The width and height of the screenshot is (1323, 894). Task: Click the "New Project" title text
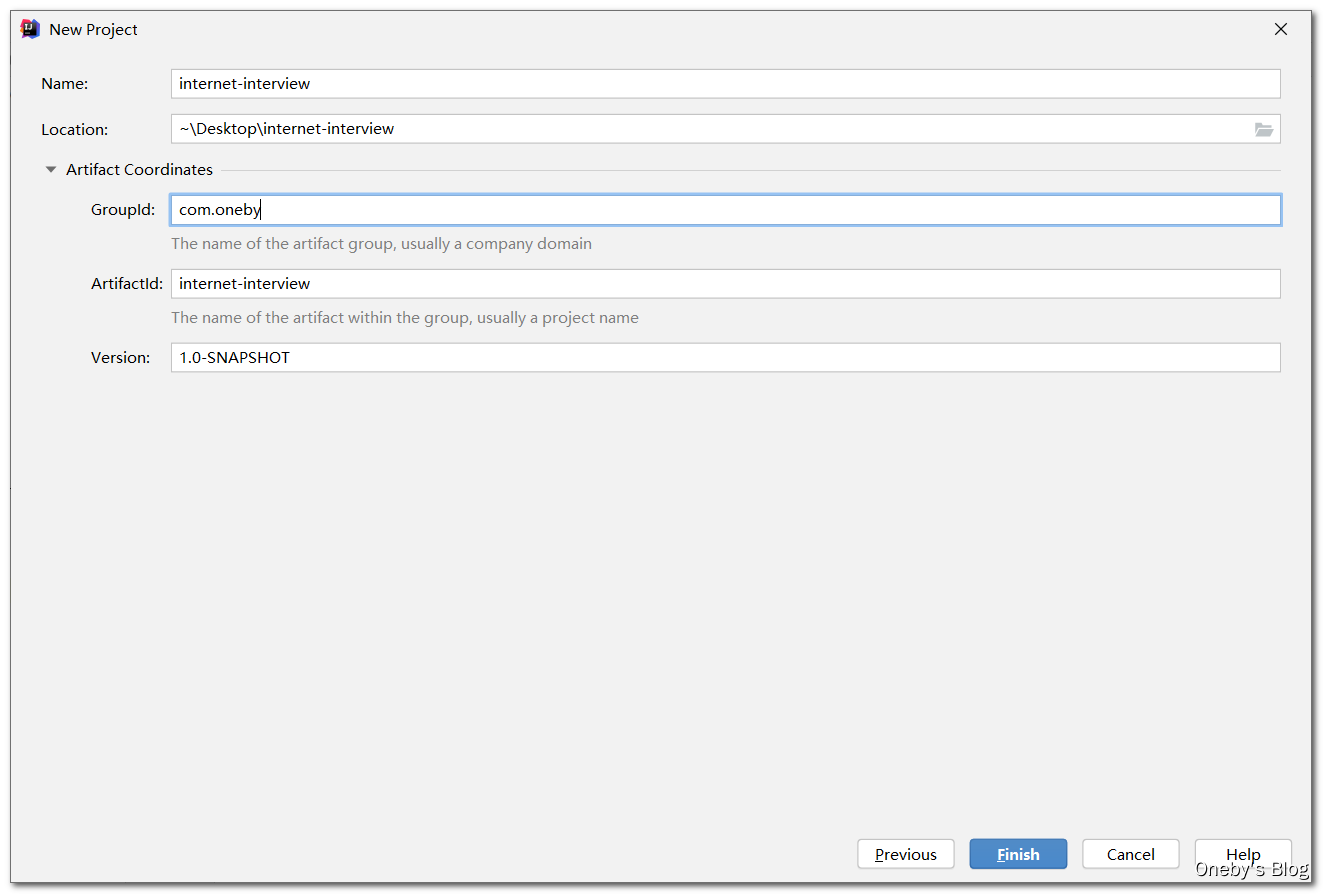point(94,30)
